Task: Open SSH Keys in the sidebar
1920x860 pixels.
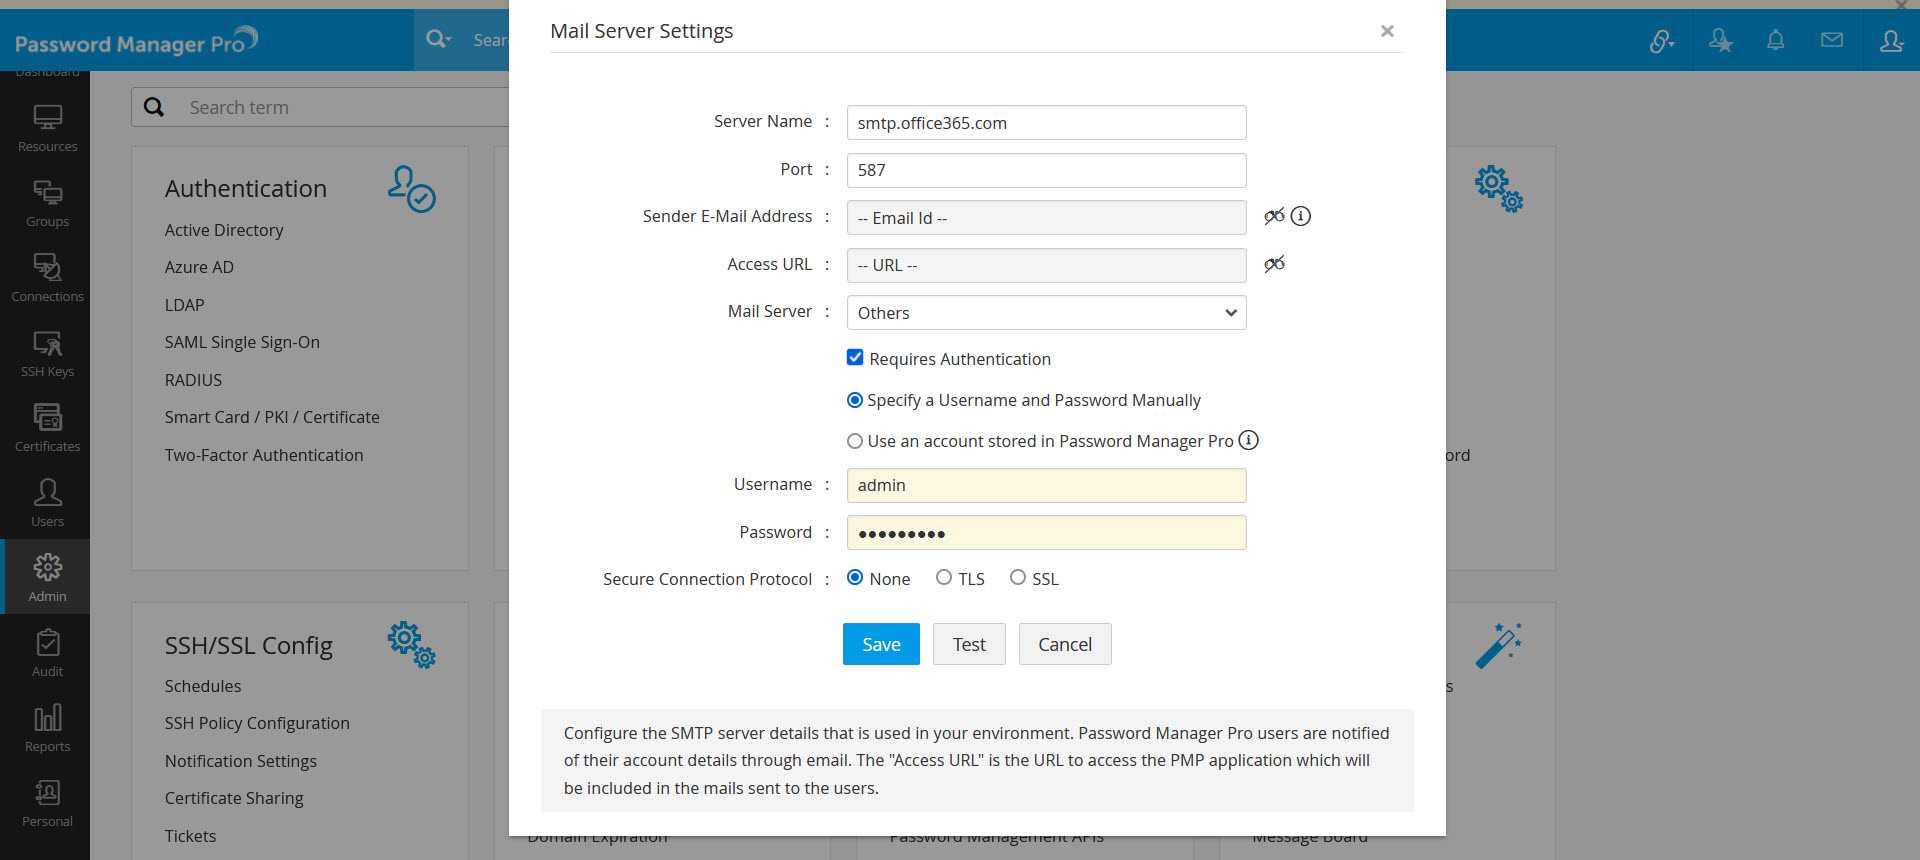Action: pos(47,352)
